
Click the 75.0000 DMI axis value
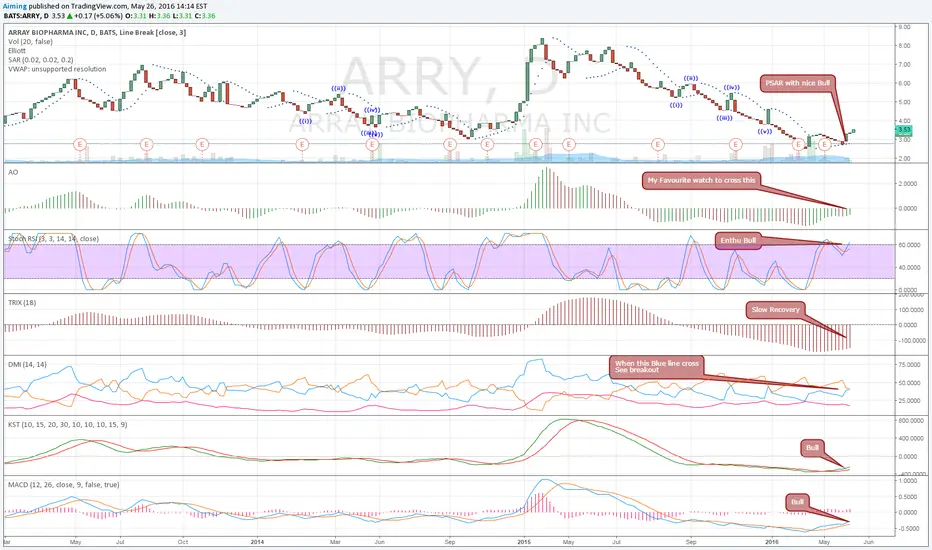click(x=909, y=364)
